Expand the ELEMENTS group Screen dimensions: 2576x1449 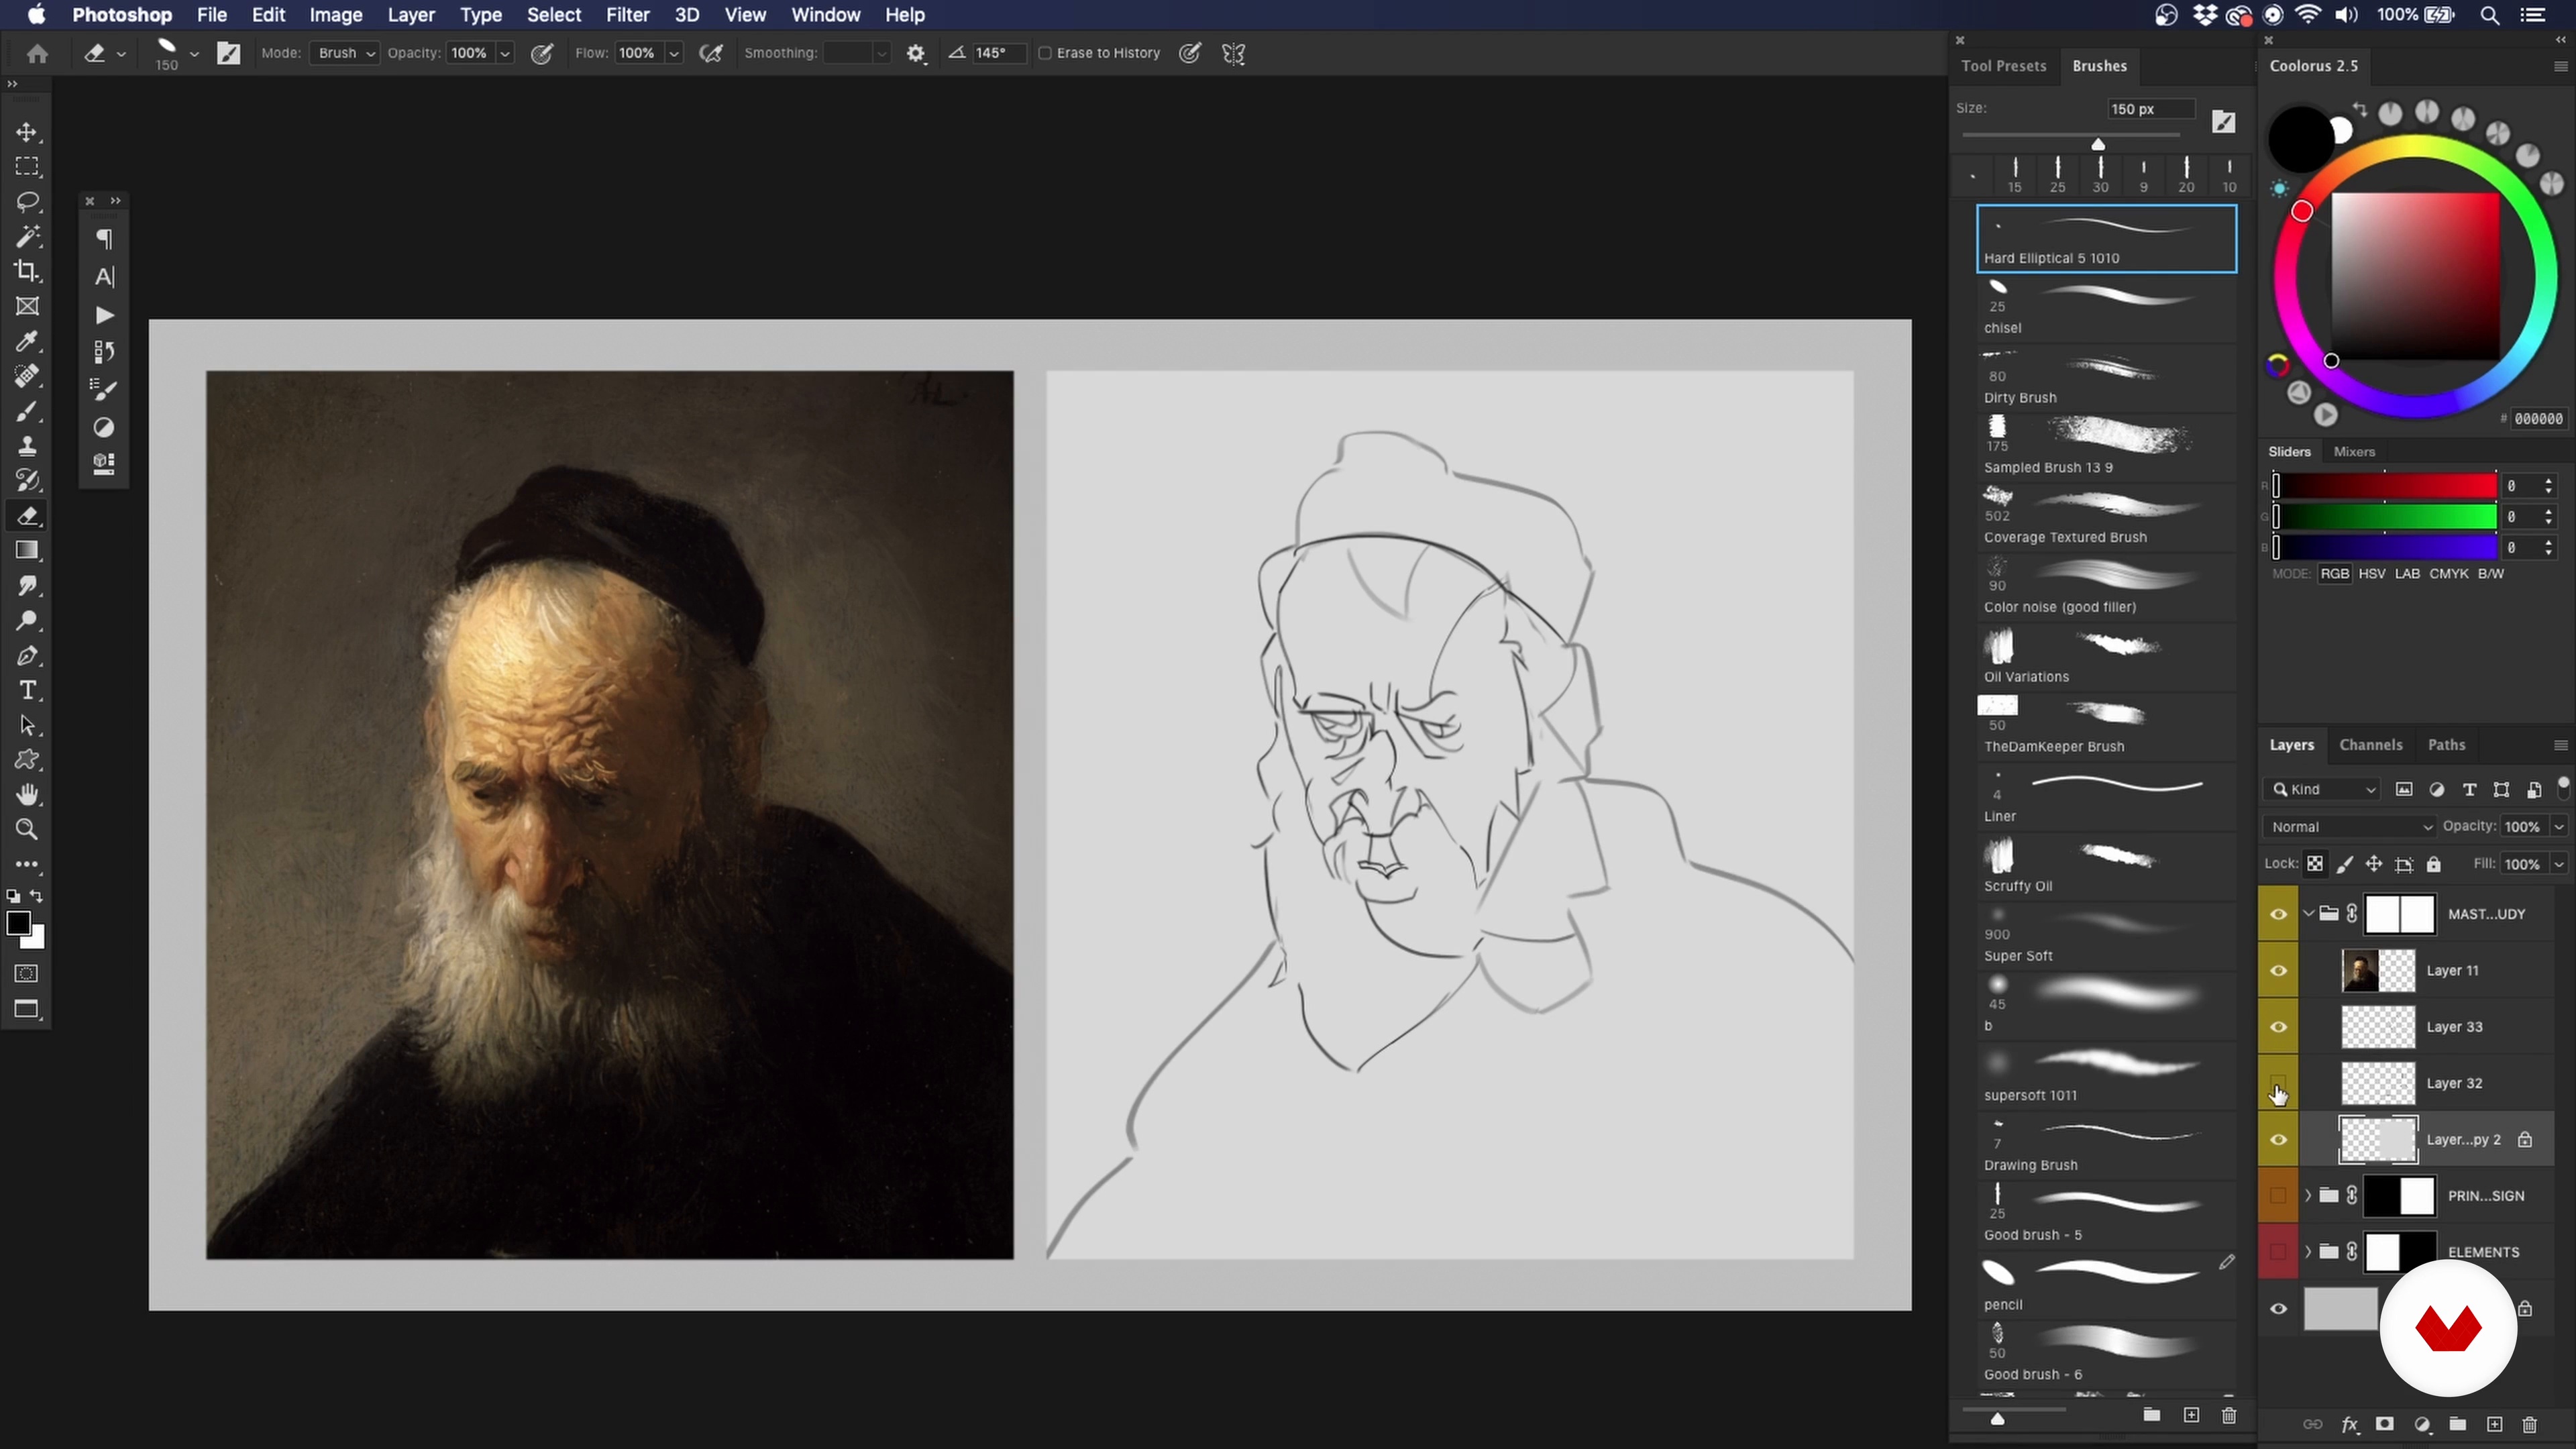click(2308, 1252)
